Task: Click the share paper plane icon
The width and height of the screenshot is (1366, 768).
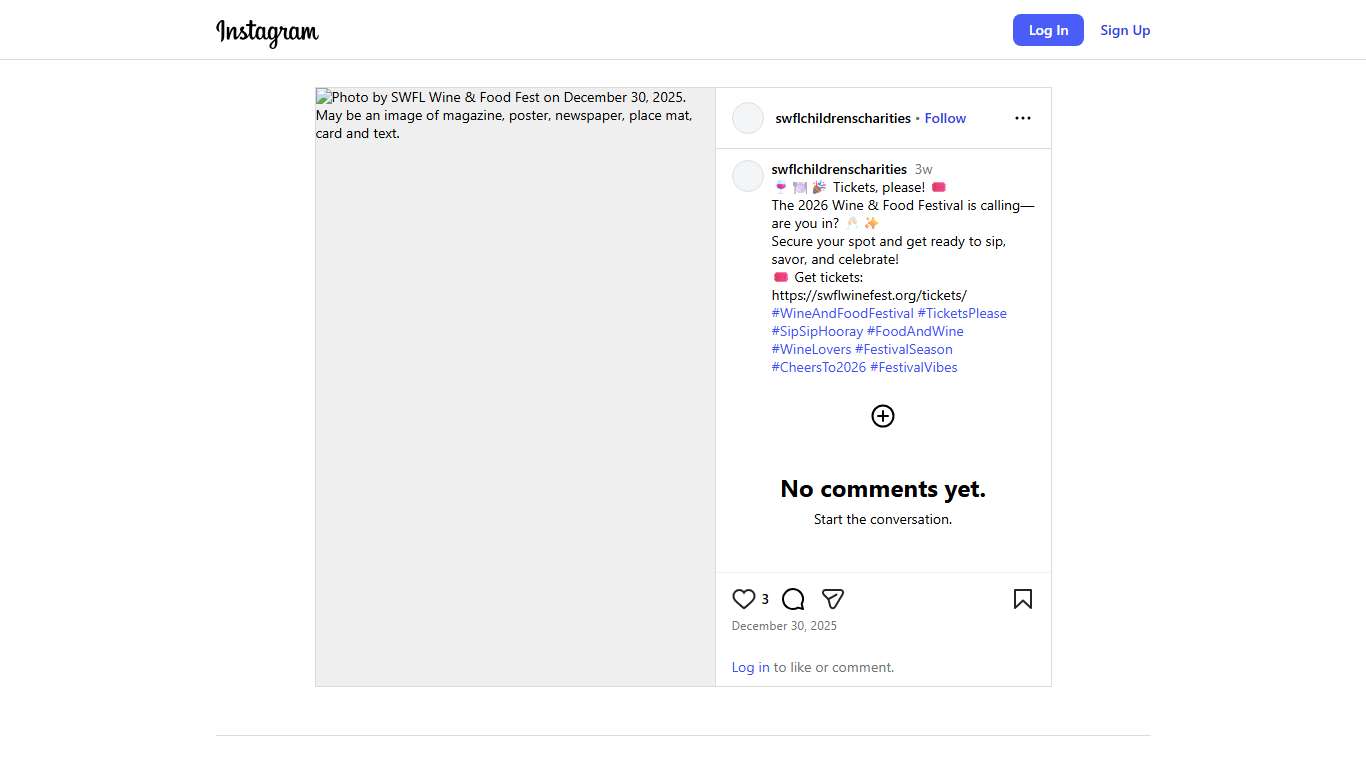Action: tap(833, 599)
